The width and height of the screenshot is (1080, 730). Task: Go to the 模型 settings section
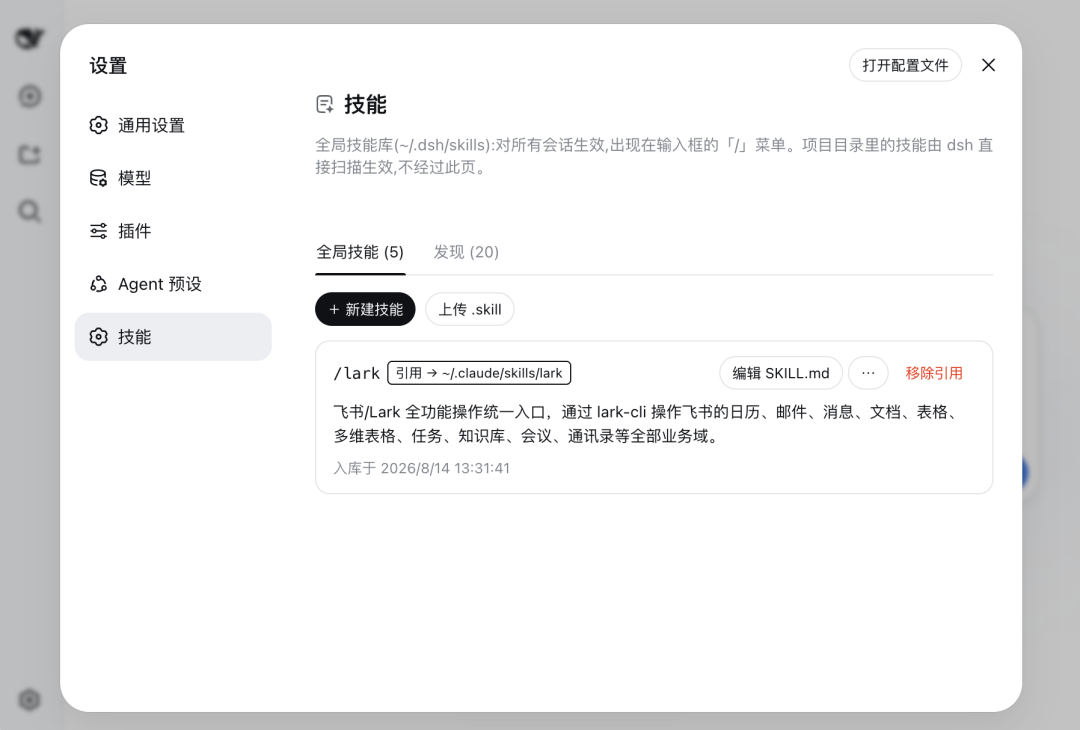point(173,178)
